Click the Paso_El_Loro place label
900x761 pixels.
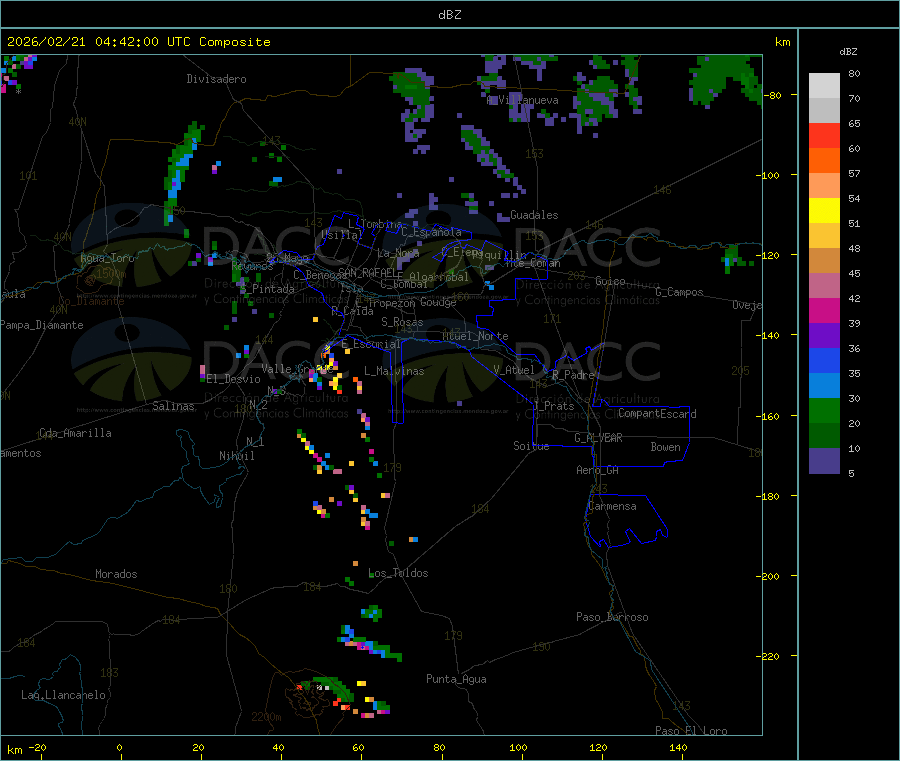coord(692,731)
